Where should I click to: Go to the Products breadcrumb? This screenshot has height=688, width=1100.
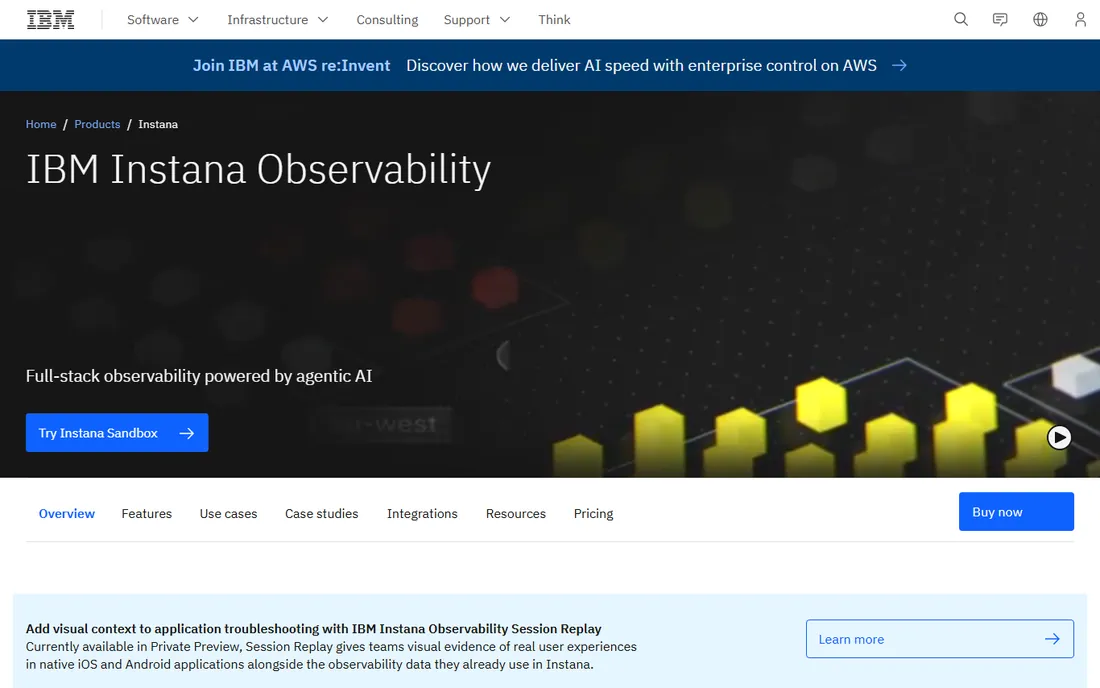pos(97,124)
